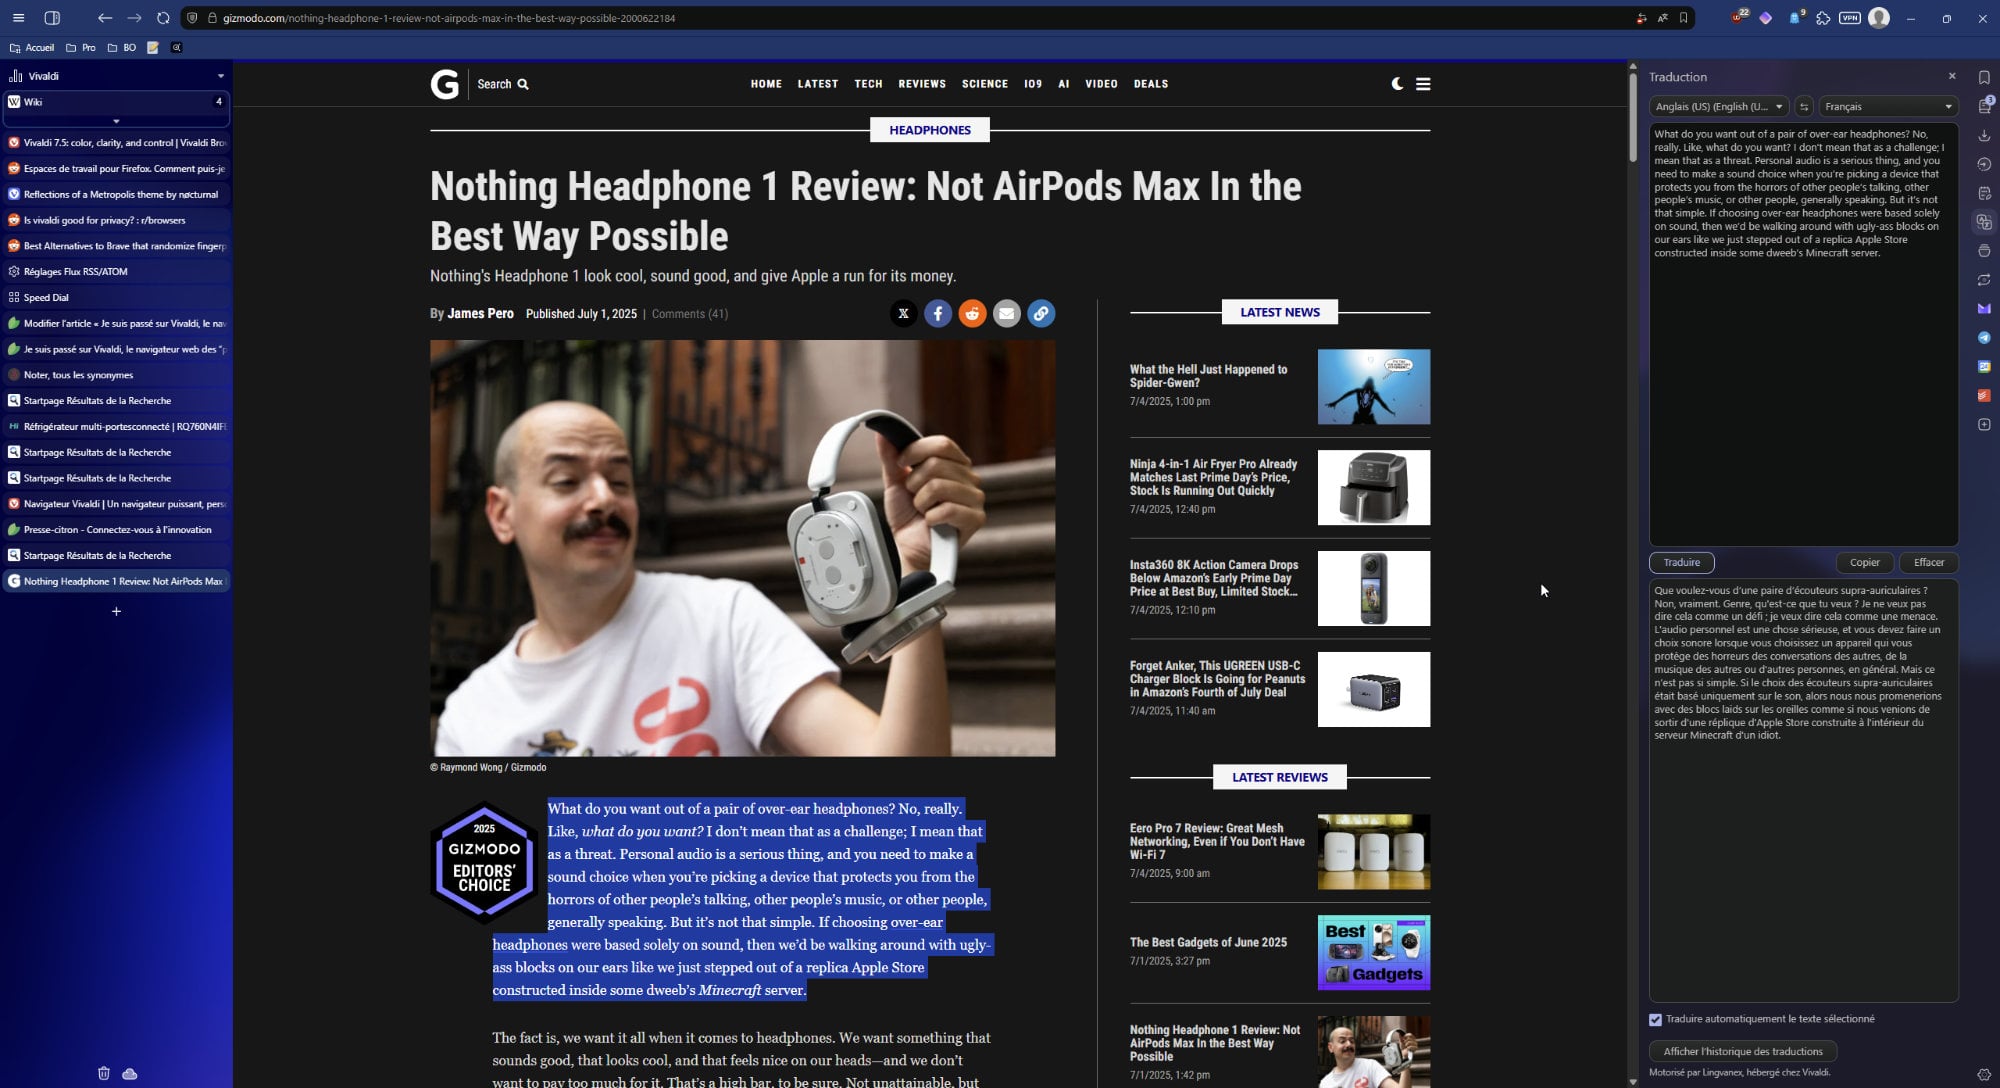This screenshot has width=2000, height=1088.
Task: Jump to Comments (41)
Action: pyautogui.click(x=690, y=314)
